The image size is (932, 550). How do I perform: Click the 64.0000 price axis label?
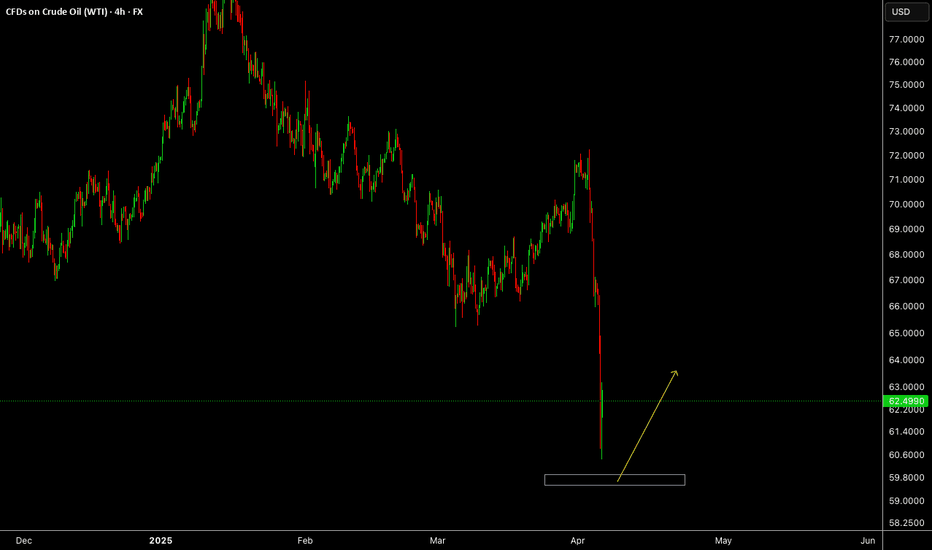[906, 360]
